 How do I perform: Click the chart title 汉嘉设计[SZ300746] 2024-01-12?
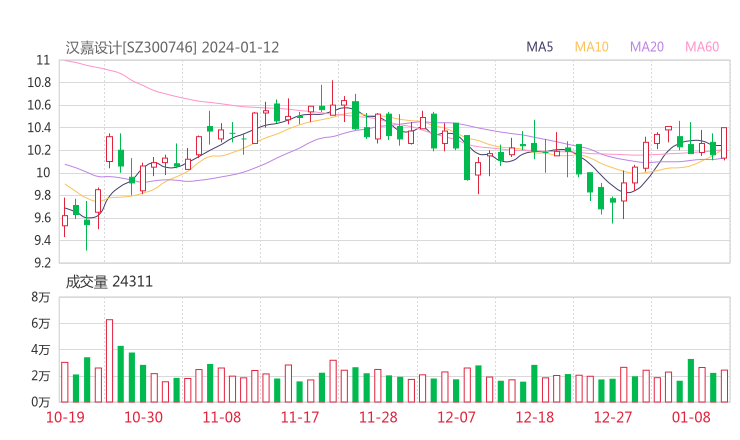point(172,48)
